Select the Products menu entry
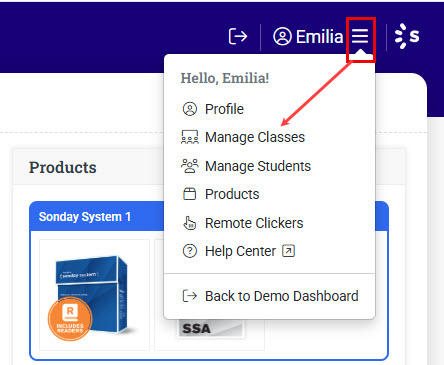444x365 pixels. pos(232,194)
